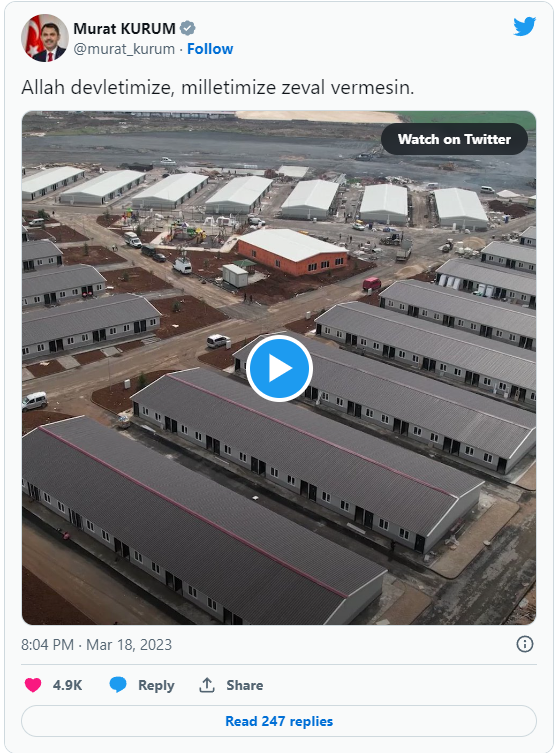Click the 4.9K likes count
Viewport: 556px width, 753px height.
tap(67, 685)
